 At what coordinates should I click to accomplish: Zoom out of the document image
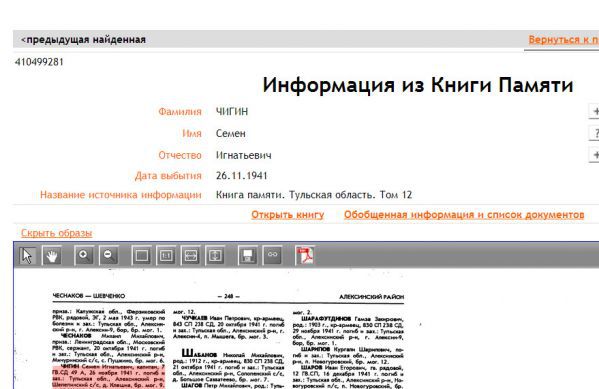(109, 255)
